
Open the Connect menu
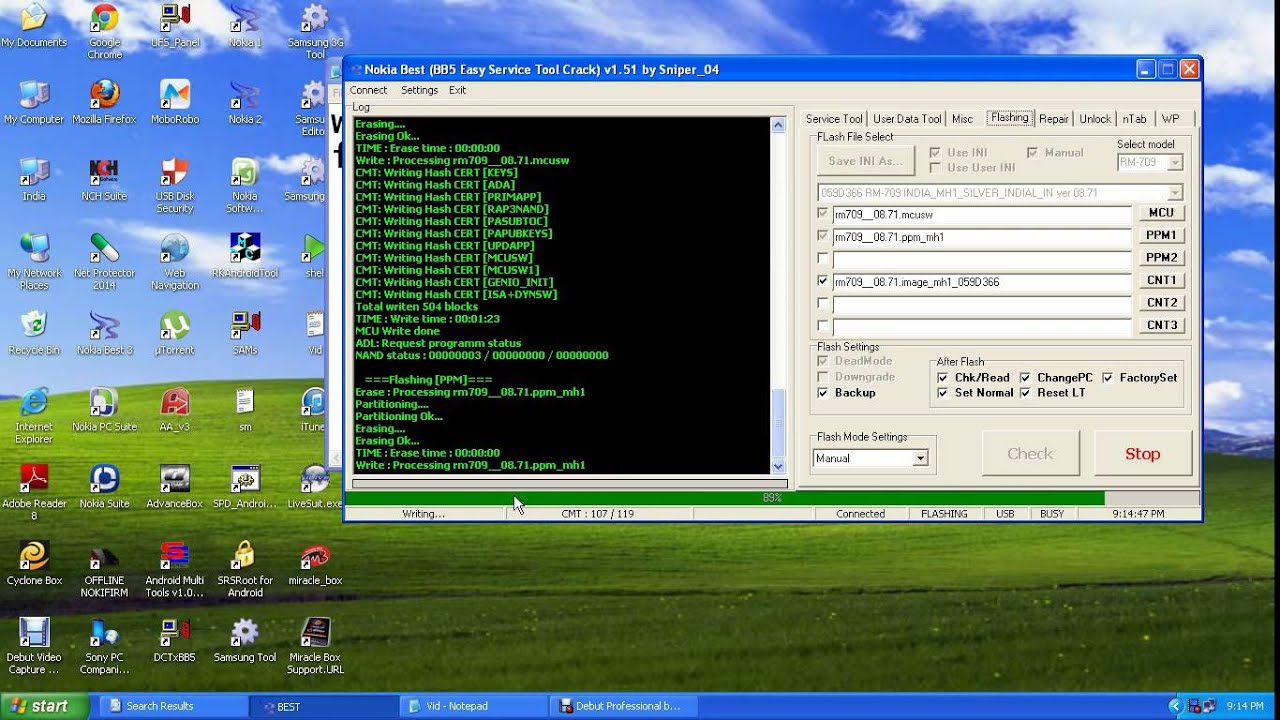[x=368, y=90]
